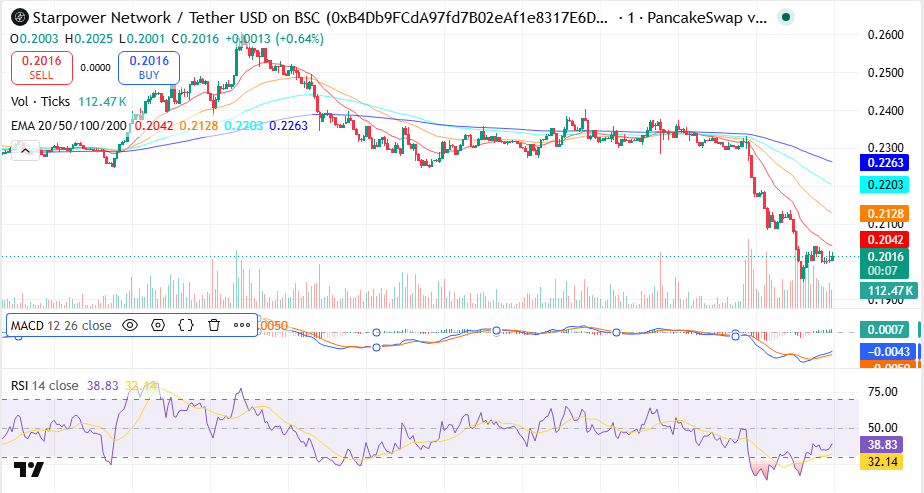The width and height of the screenshot is (924, 493).
Task: Remove MACD indicator with trash icon
Action: (214, 325)
